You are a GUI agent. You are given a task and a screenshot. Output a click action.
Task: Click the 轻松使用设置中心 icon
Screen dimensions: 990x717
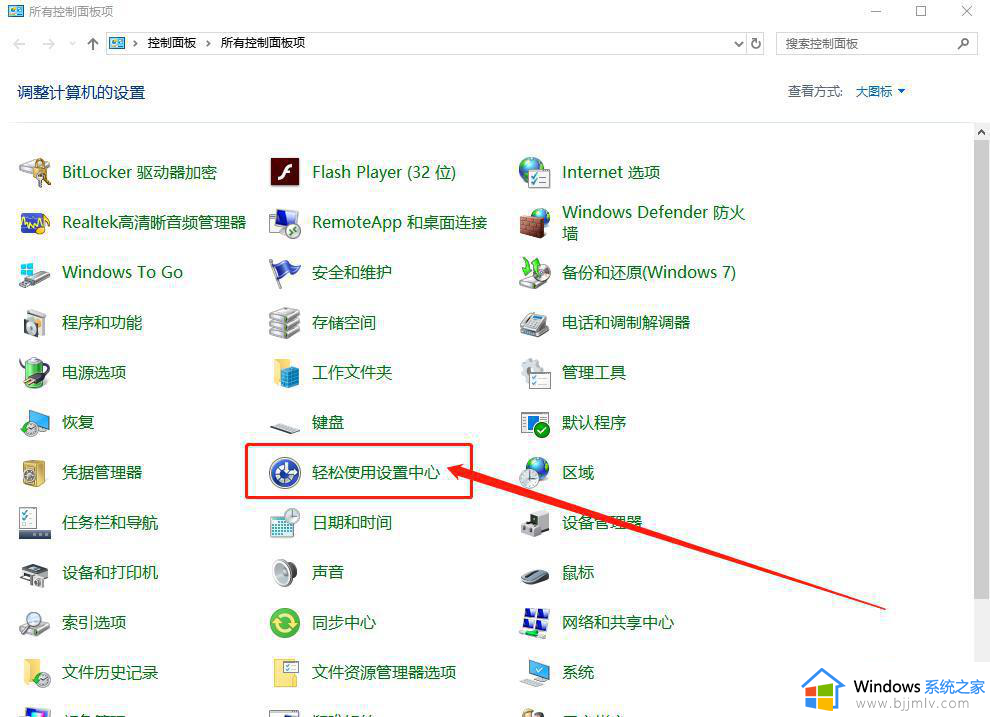[285, 473]
